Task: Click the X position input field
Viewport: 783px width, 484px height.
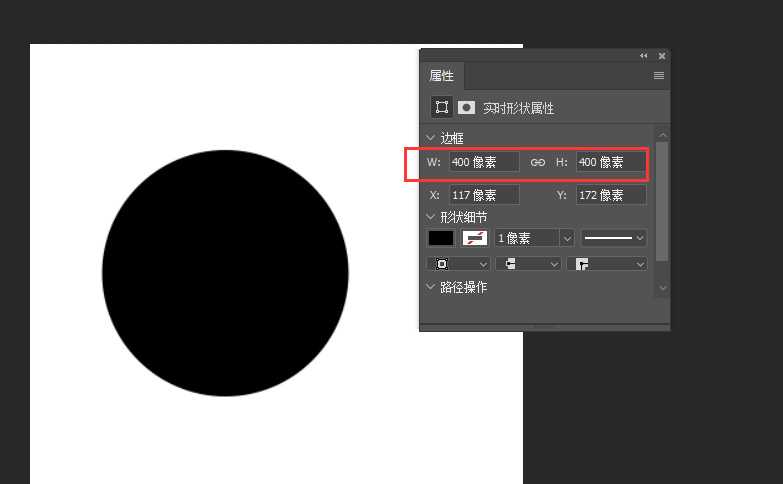Action: [484, 195]
